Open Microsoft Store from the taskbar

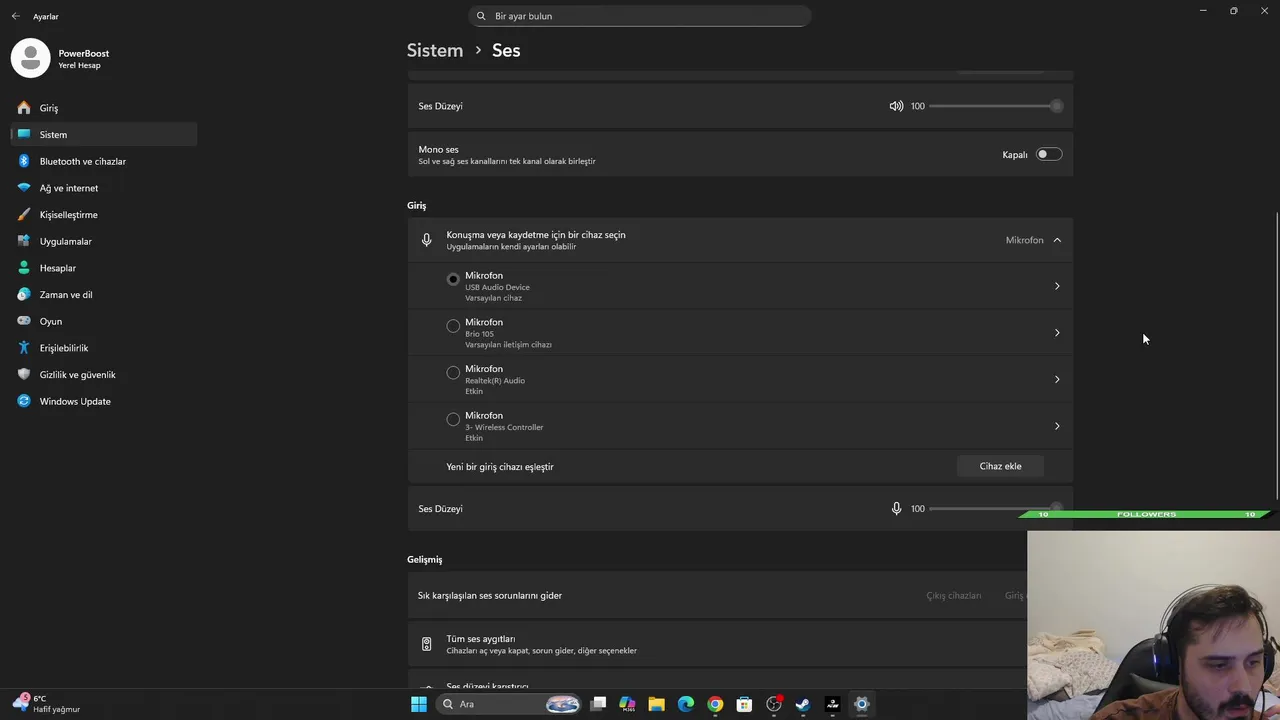point(744,704)
